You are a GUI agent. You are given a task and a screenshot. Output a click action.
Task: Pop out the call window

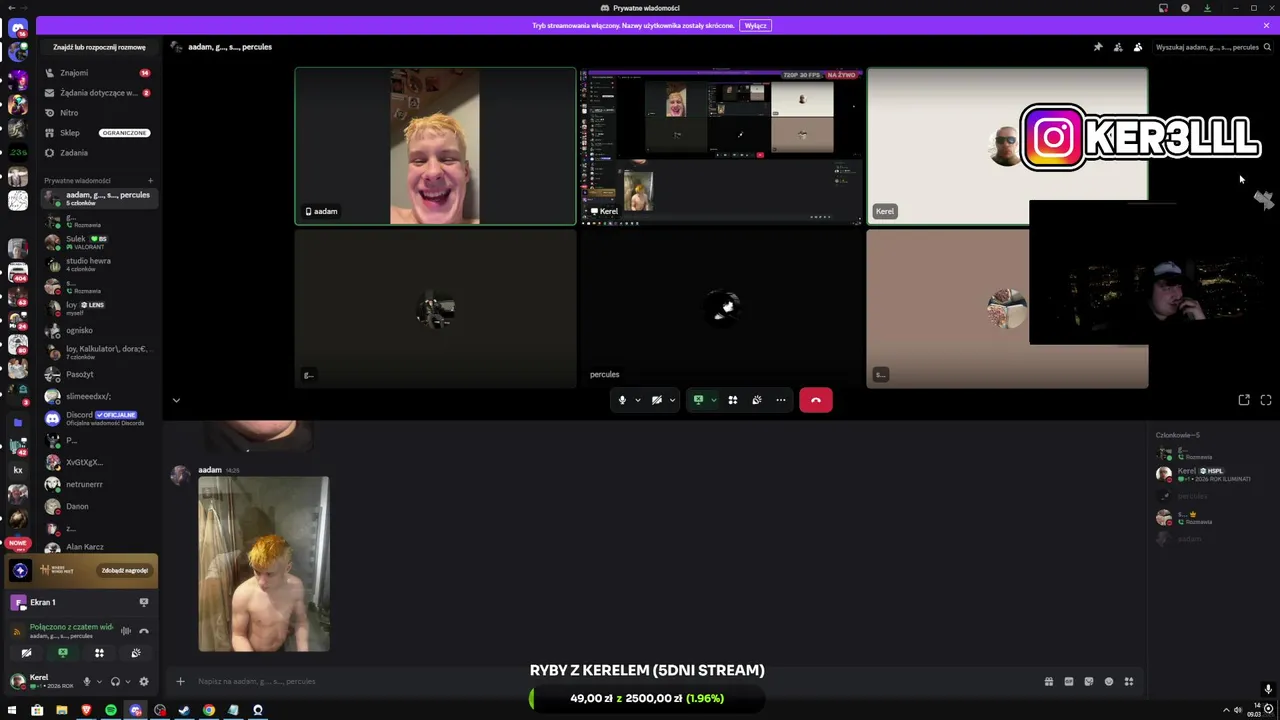(1244, 400)
